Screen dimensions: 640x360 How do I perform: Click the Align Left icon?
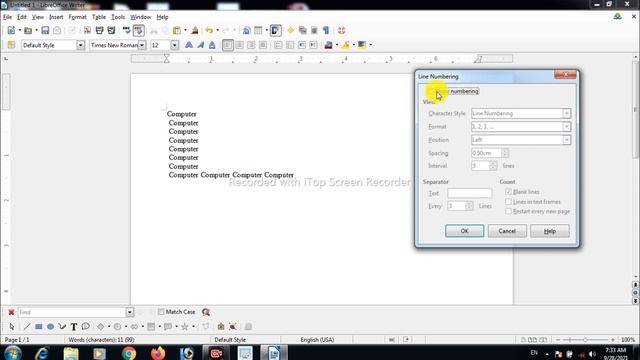point(228,45)
